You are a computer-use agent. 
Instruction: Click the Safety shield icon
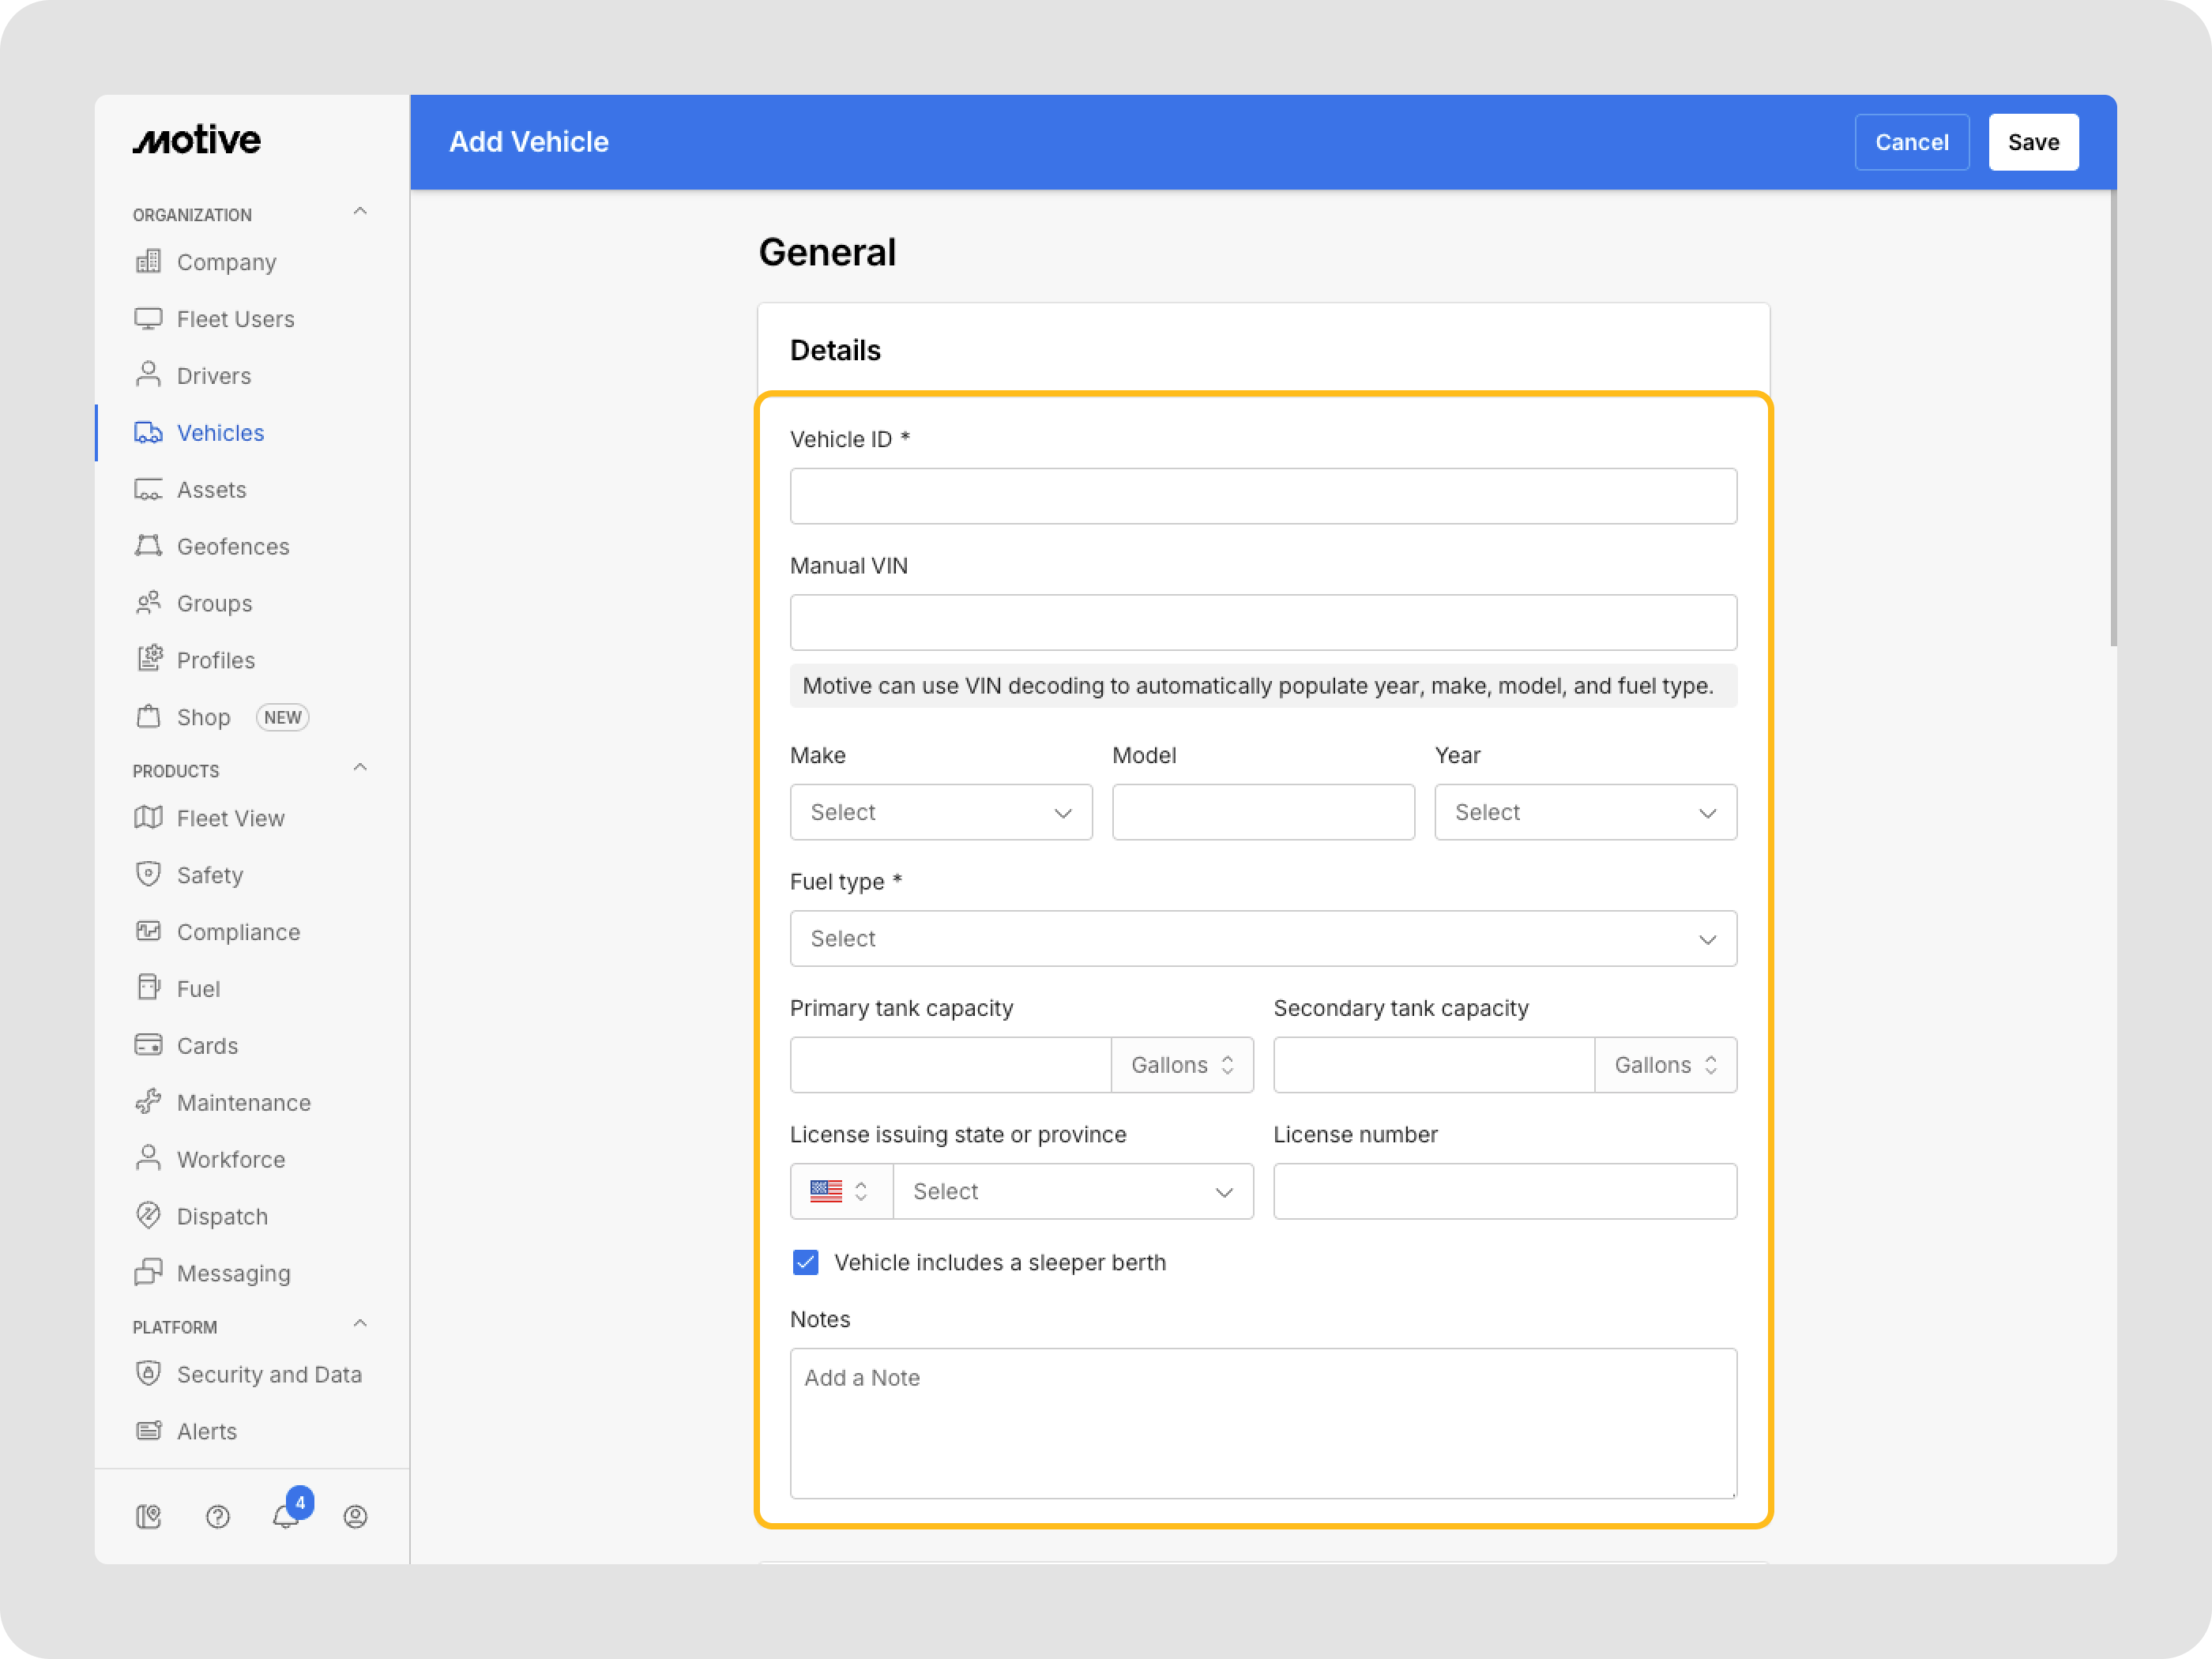tap(148, 874)
